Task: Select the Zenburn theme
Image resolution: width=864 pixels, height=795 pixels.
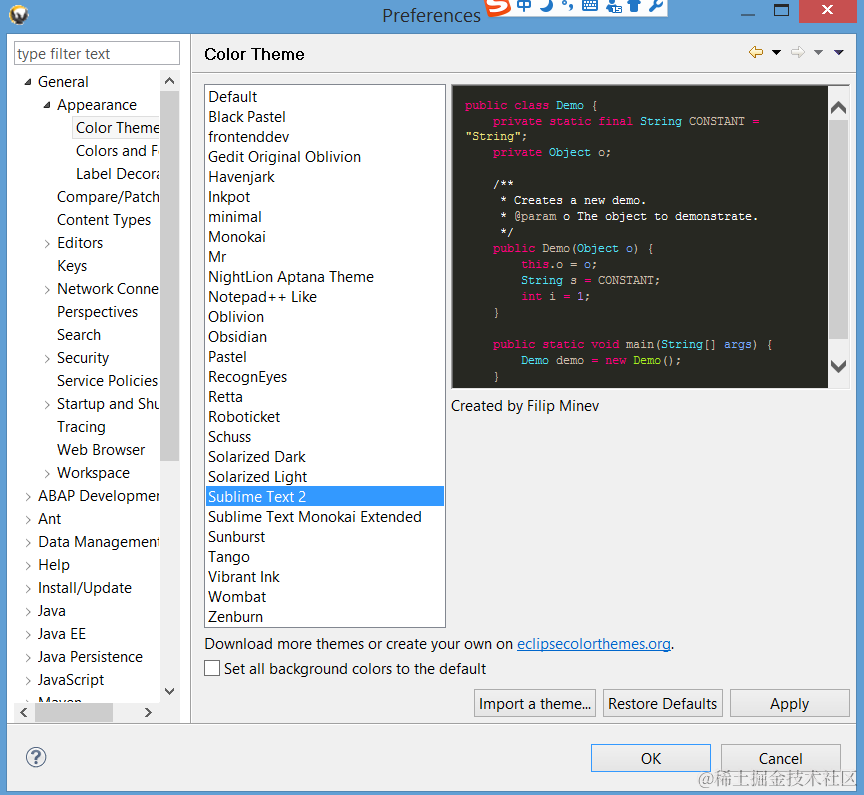Action: [x=325, y=616]
